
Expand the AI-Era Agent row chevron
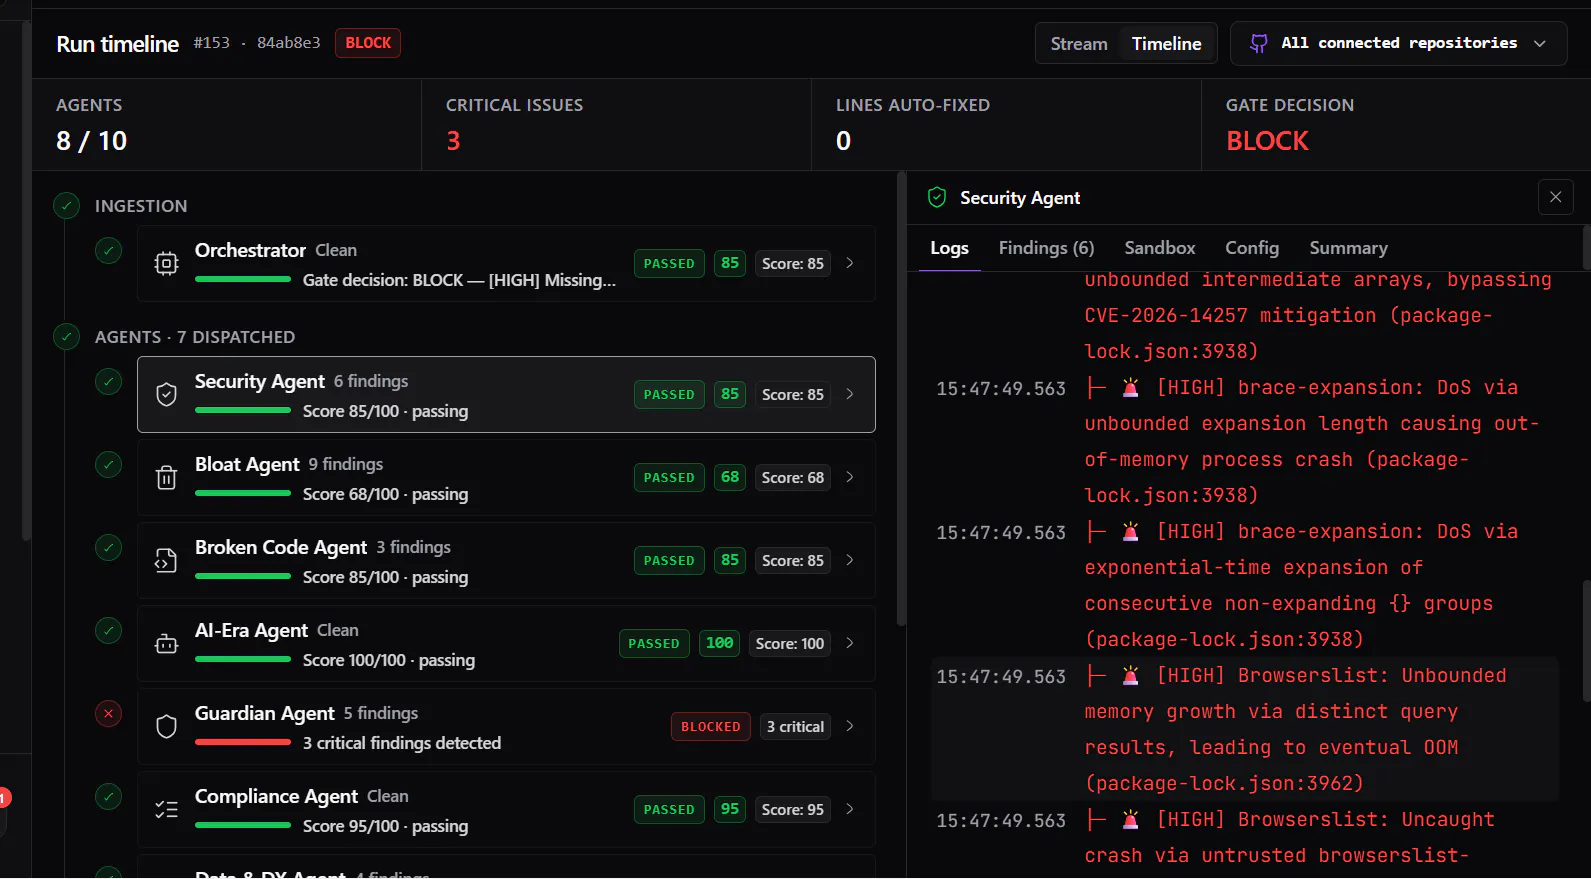click(850, 643)
